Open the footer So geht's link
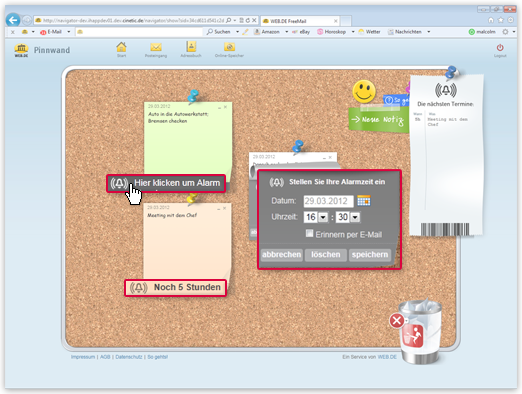Viewport: 522px width, 394px height. 157,357
